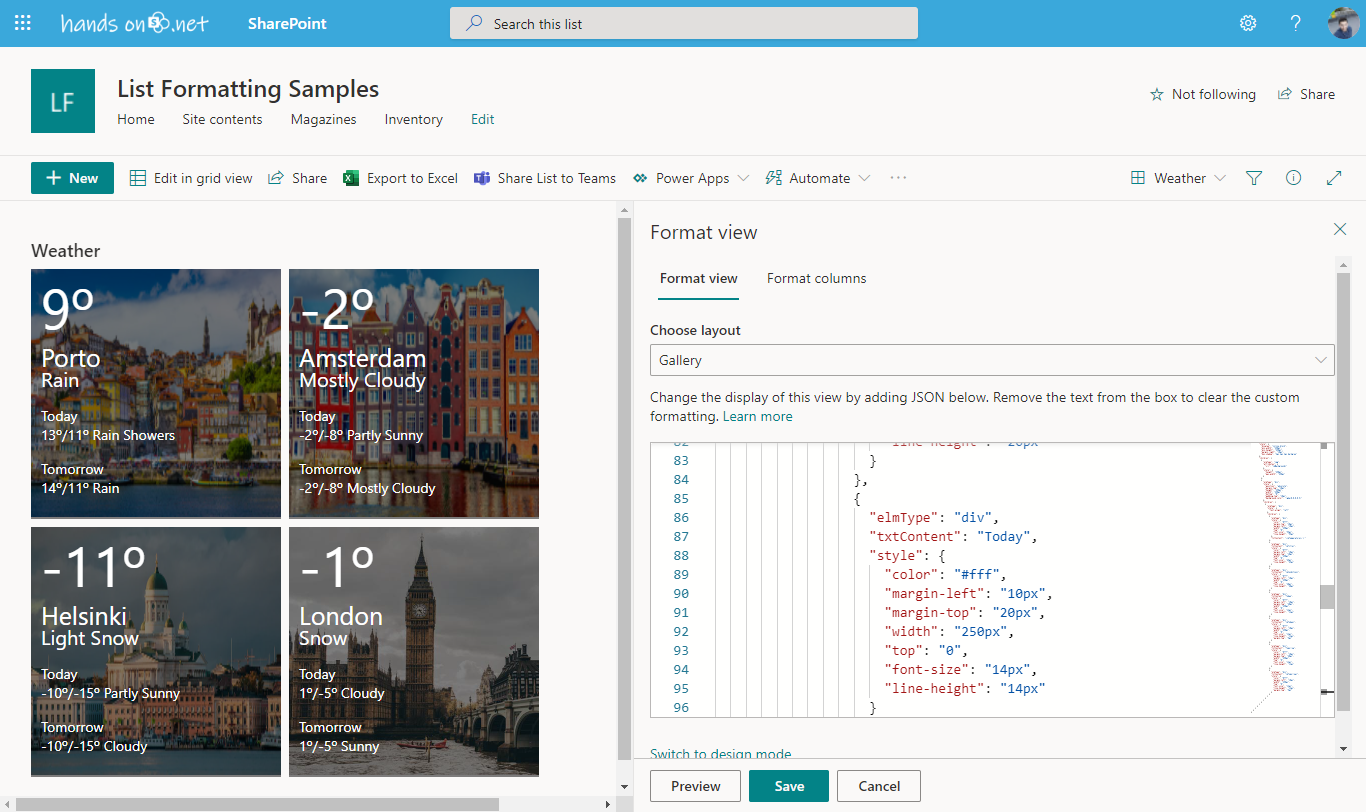The image size is (1366, 812).
Task: Open Edit in grid view
Action: pyautogui.click(x=190, y=178)
